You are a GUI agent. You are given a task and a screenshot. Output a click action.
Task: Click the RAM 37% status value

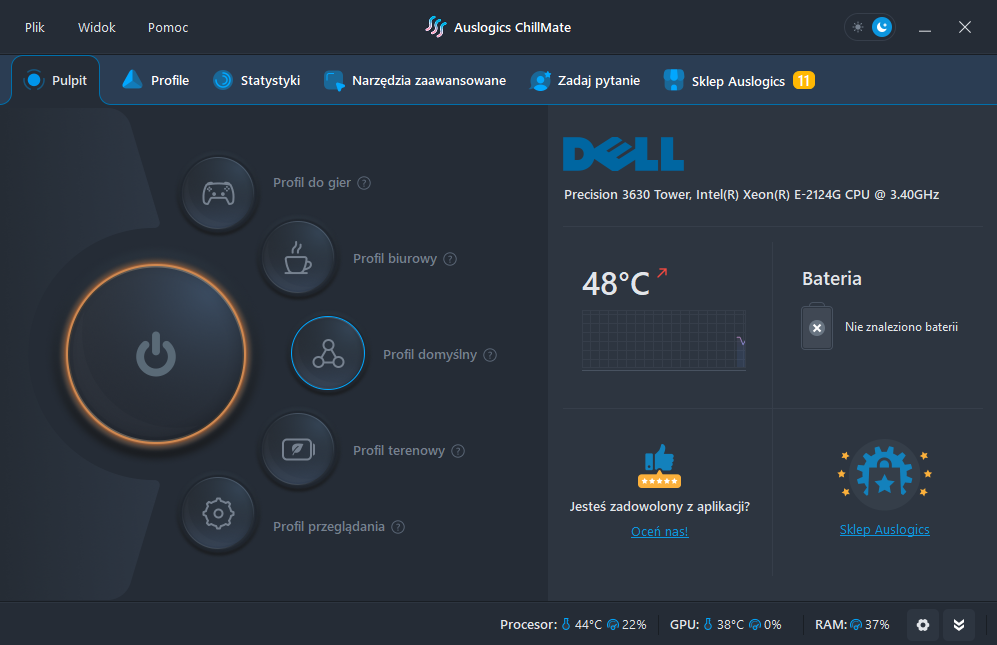(x=877, y=625)
